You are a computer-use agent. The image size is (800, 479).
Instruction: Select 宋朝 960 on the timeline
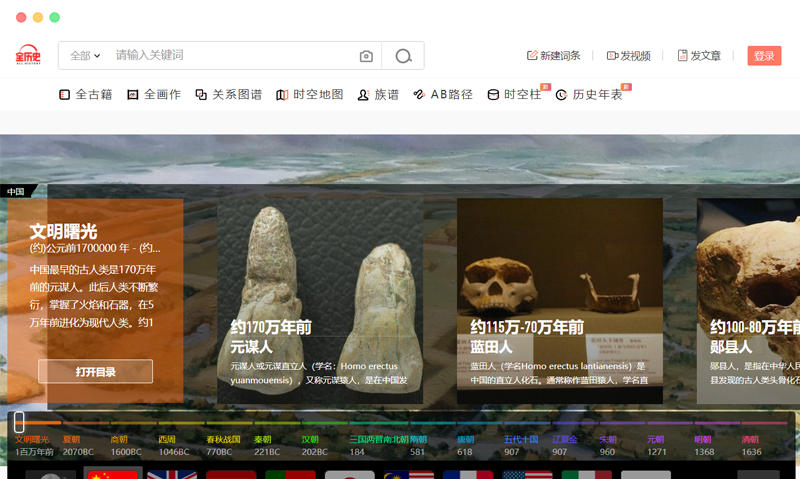[607, 445]
